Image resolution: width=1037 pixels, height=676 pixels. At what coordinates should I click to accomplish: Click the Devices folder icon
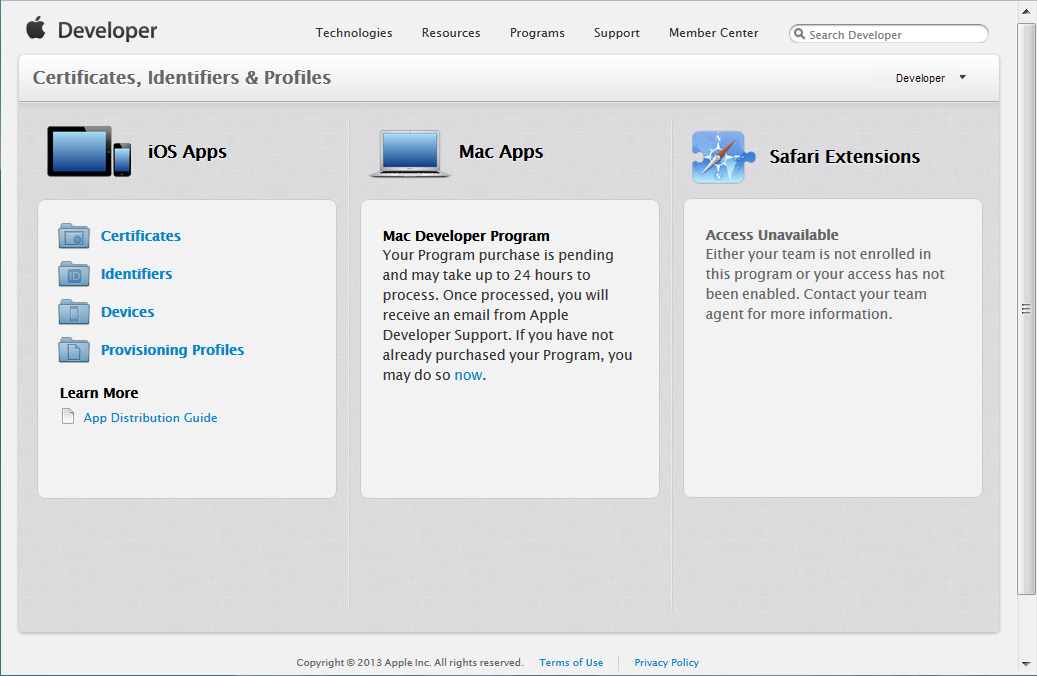tap(74, 312)
